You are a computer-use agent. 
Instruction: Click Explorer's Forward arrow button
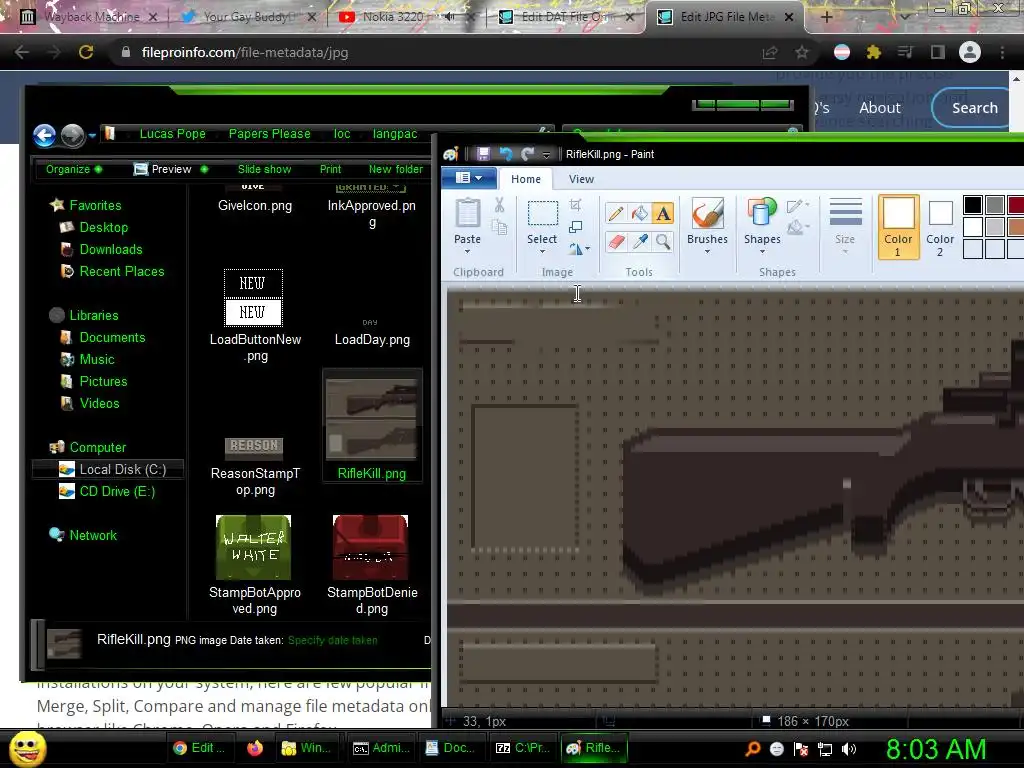[72, 136]
